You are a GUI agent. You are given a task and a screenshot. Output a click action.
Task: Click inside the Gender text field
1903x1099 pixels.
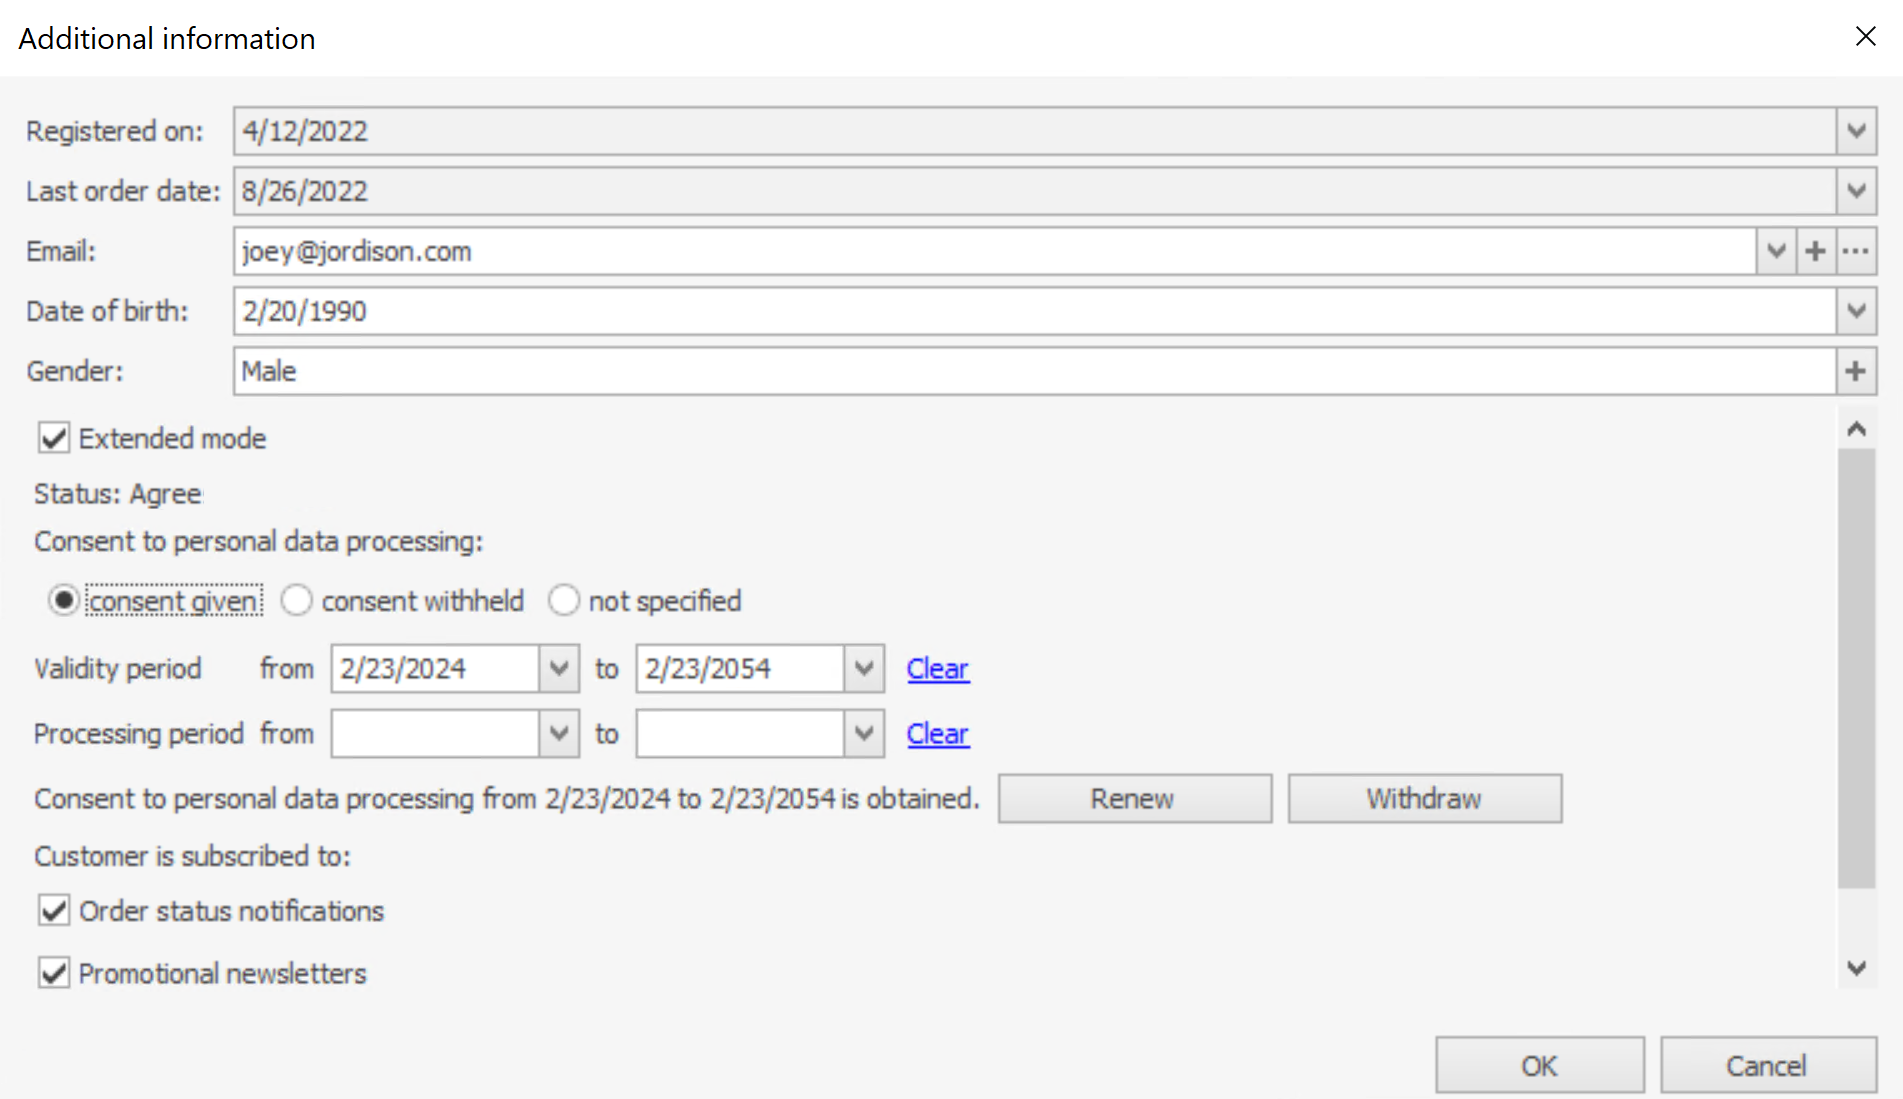(x=1030, y=371)
